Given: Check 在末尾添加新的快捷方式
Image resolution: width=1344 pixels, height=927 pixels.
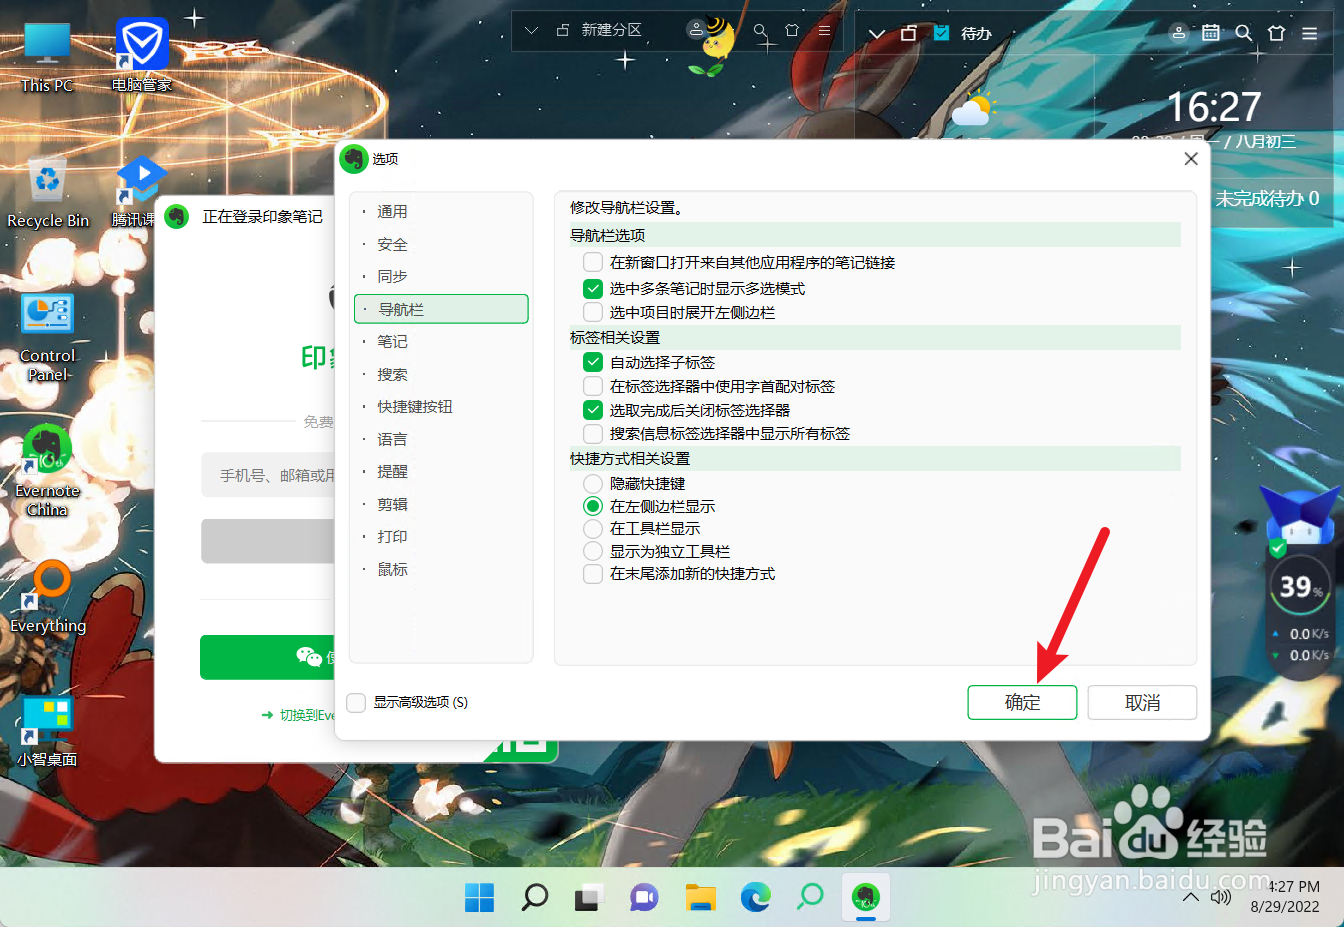Looking at the screenshot, I should 593,573.
